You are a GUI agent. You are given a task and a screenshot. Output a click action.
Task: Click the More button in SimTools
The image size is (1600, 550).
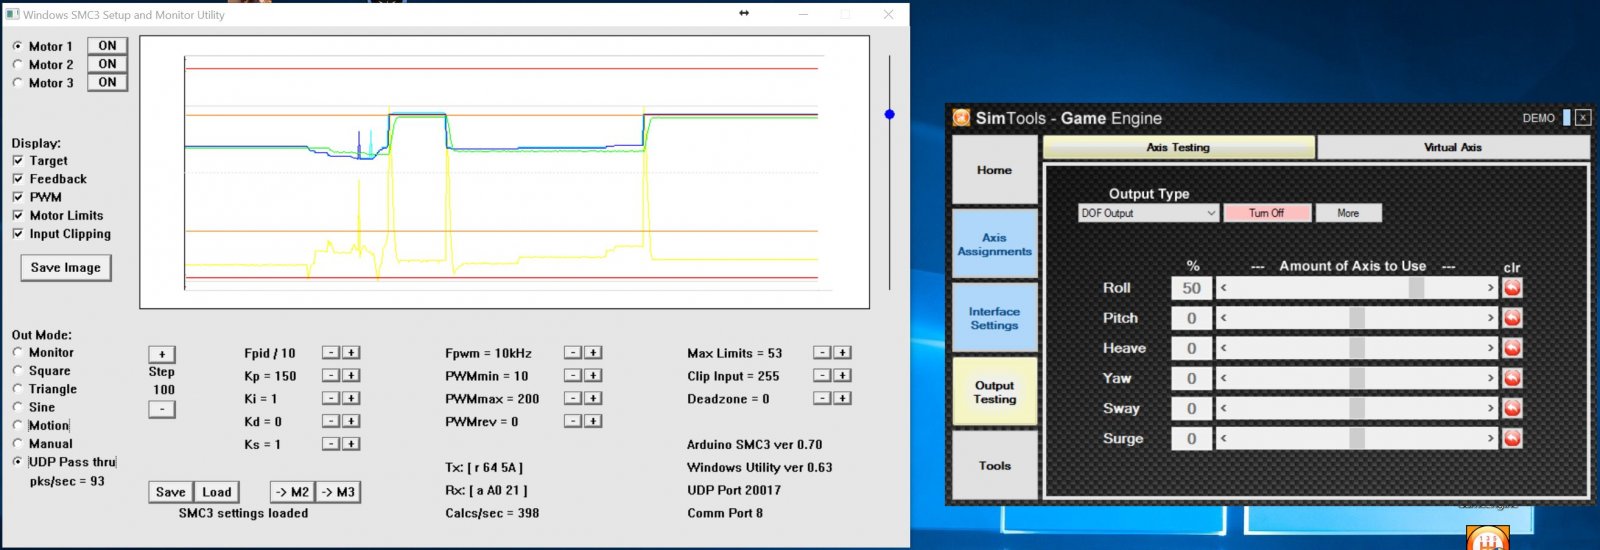(1348, 213)
